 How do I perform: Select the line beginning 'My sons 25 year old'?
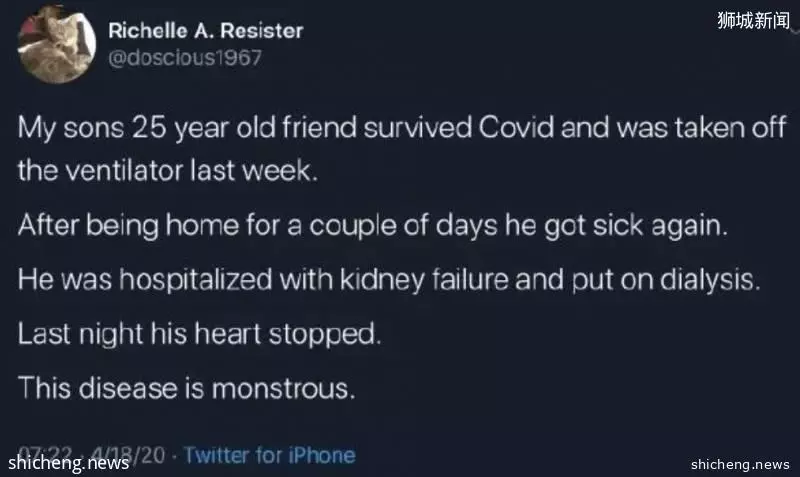point(402,128)
